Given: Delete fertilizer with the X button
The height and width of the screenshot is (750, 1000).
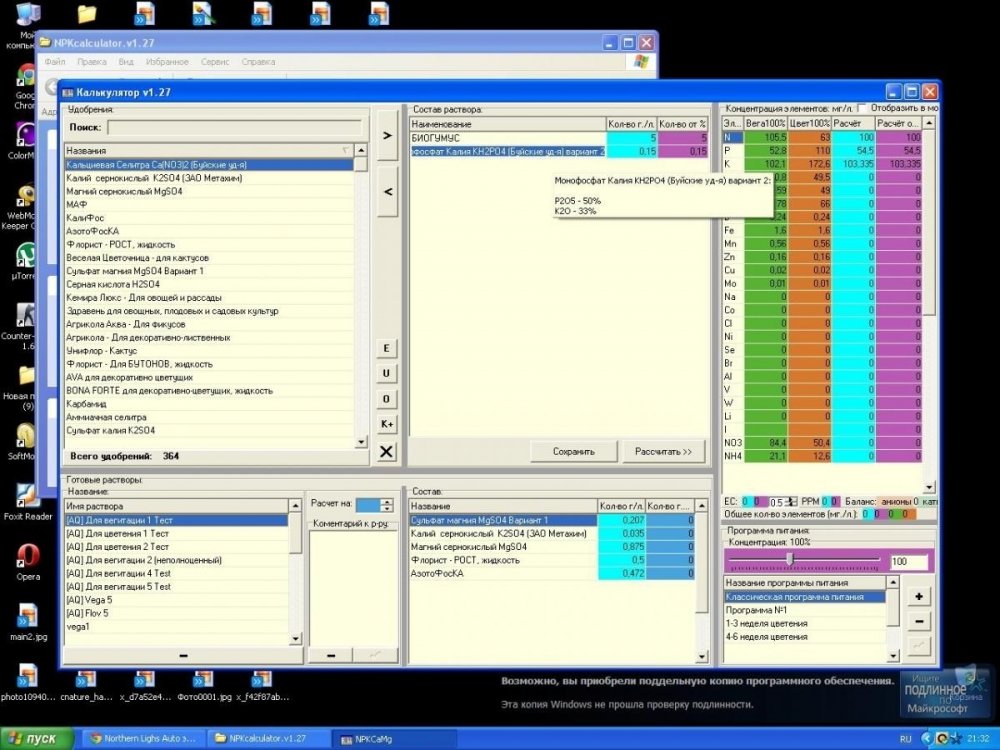Looking at the screenshot, I should point(386,452).
